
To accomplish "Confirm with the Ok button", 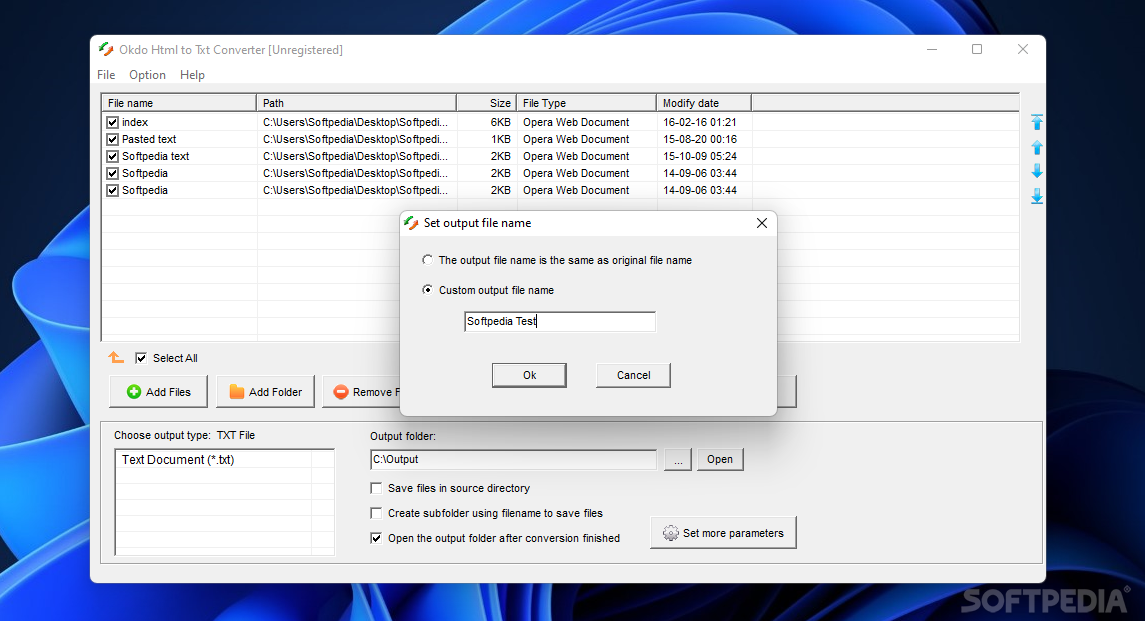I will click(529, 375).
